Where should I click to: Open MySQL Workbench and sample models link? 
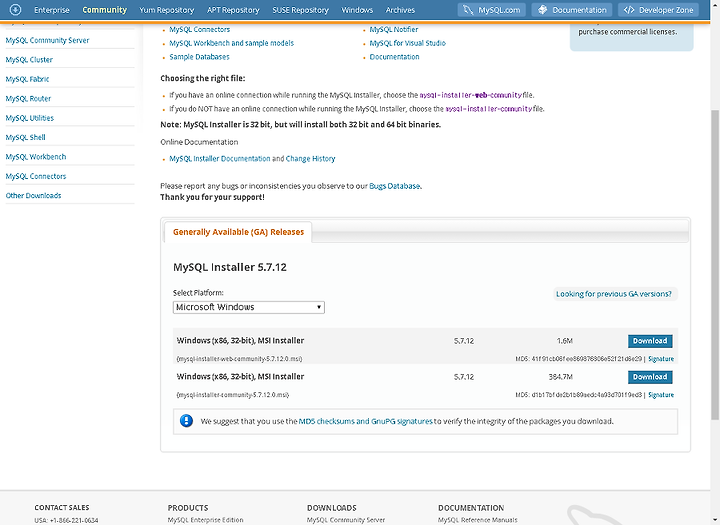click(x=231, y=43)
